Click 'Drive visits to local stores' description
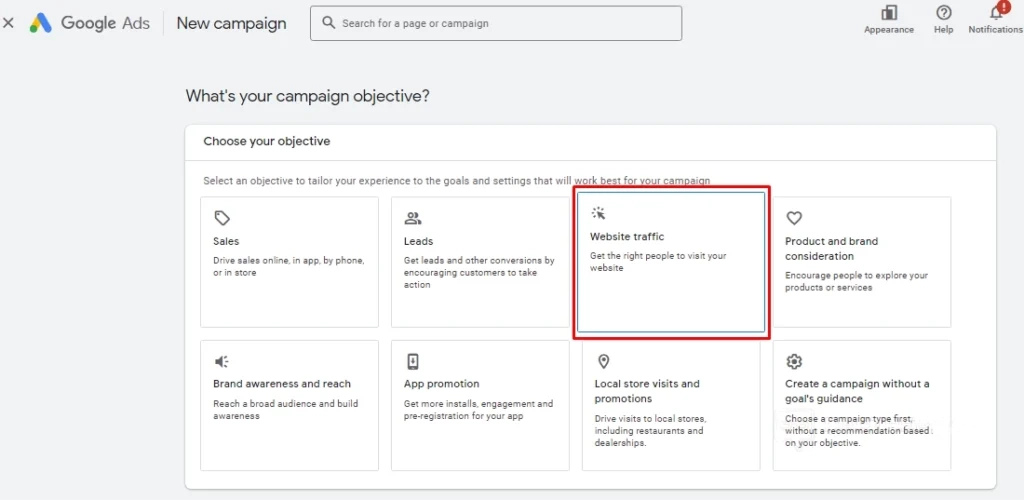This screenshot has width=1024, height=500. click(x=650, y=430)
